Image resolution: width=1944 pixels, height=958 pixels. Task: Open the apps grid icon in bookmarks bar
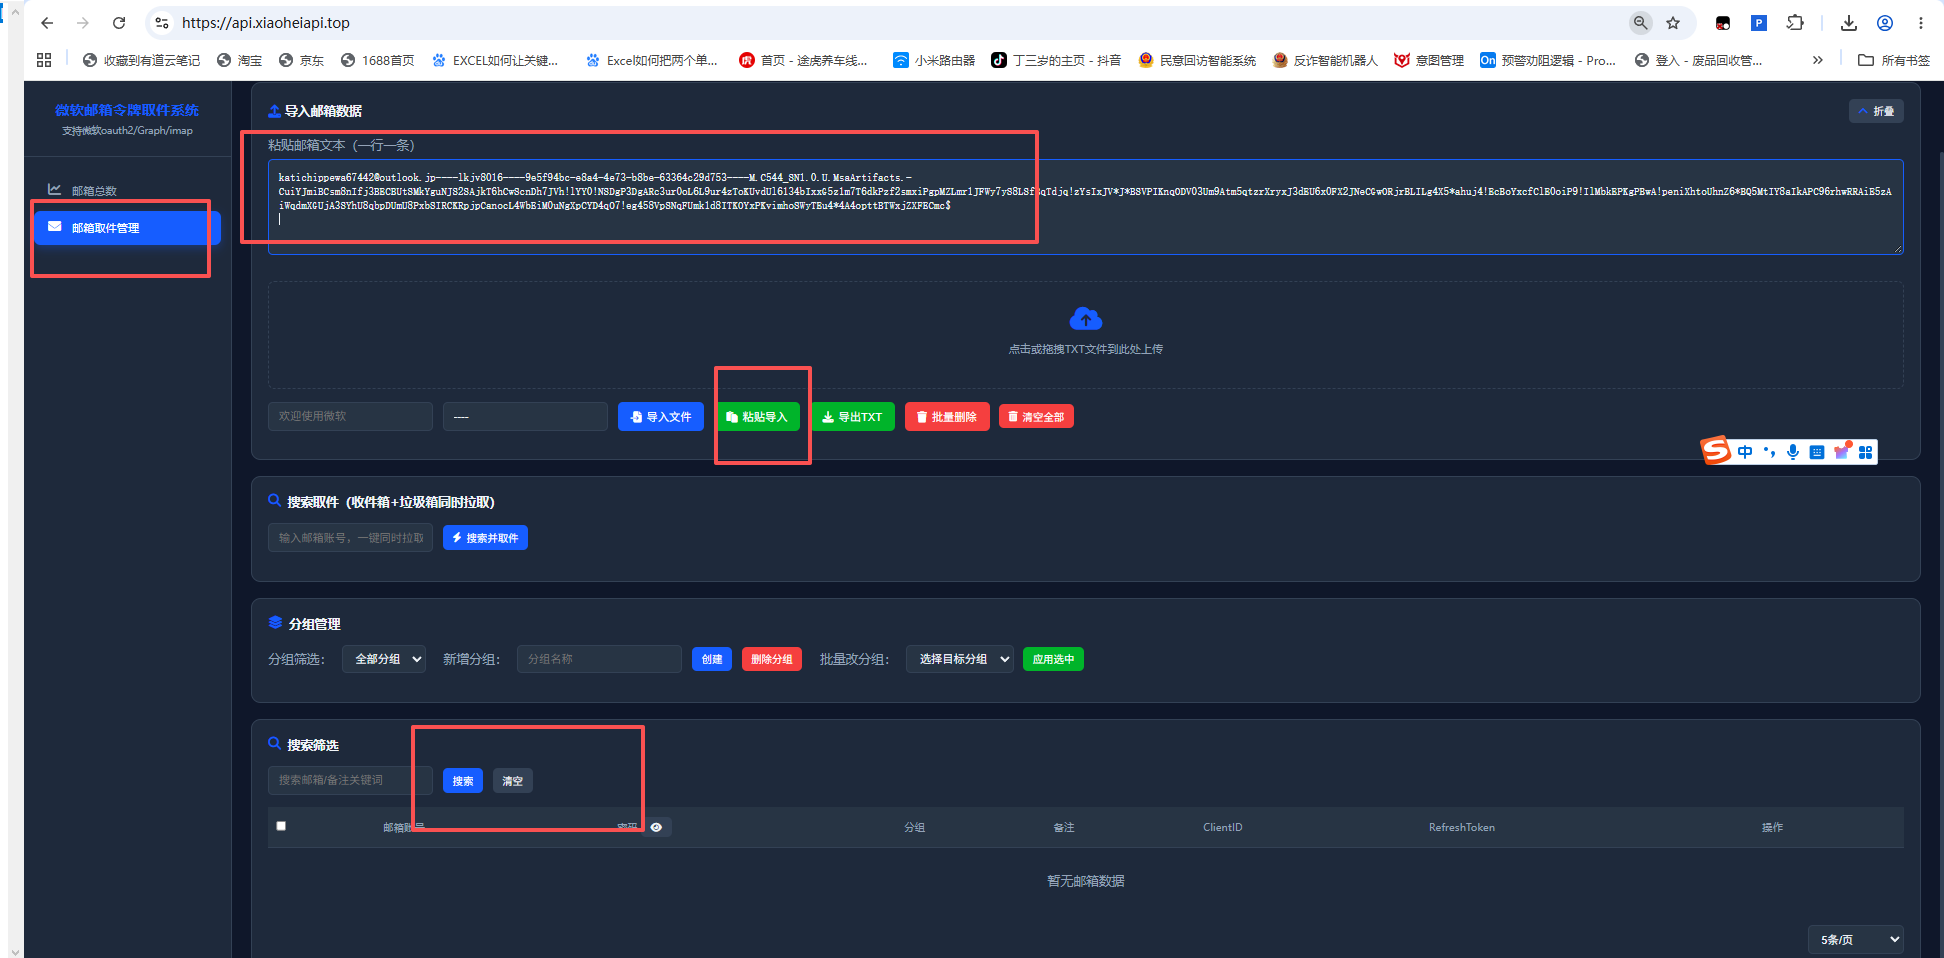(x=44, y=60)
